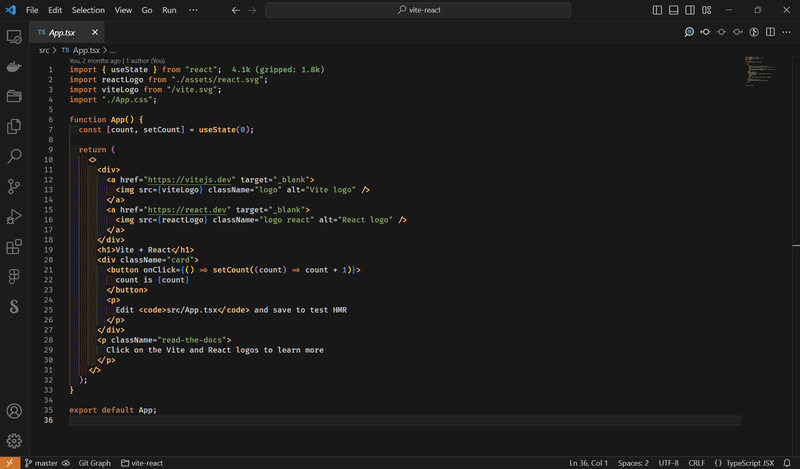Open the src breadcrumb dropdown
Screen dimensions: 800x469
44,50
